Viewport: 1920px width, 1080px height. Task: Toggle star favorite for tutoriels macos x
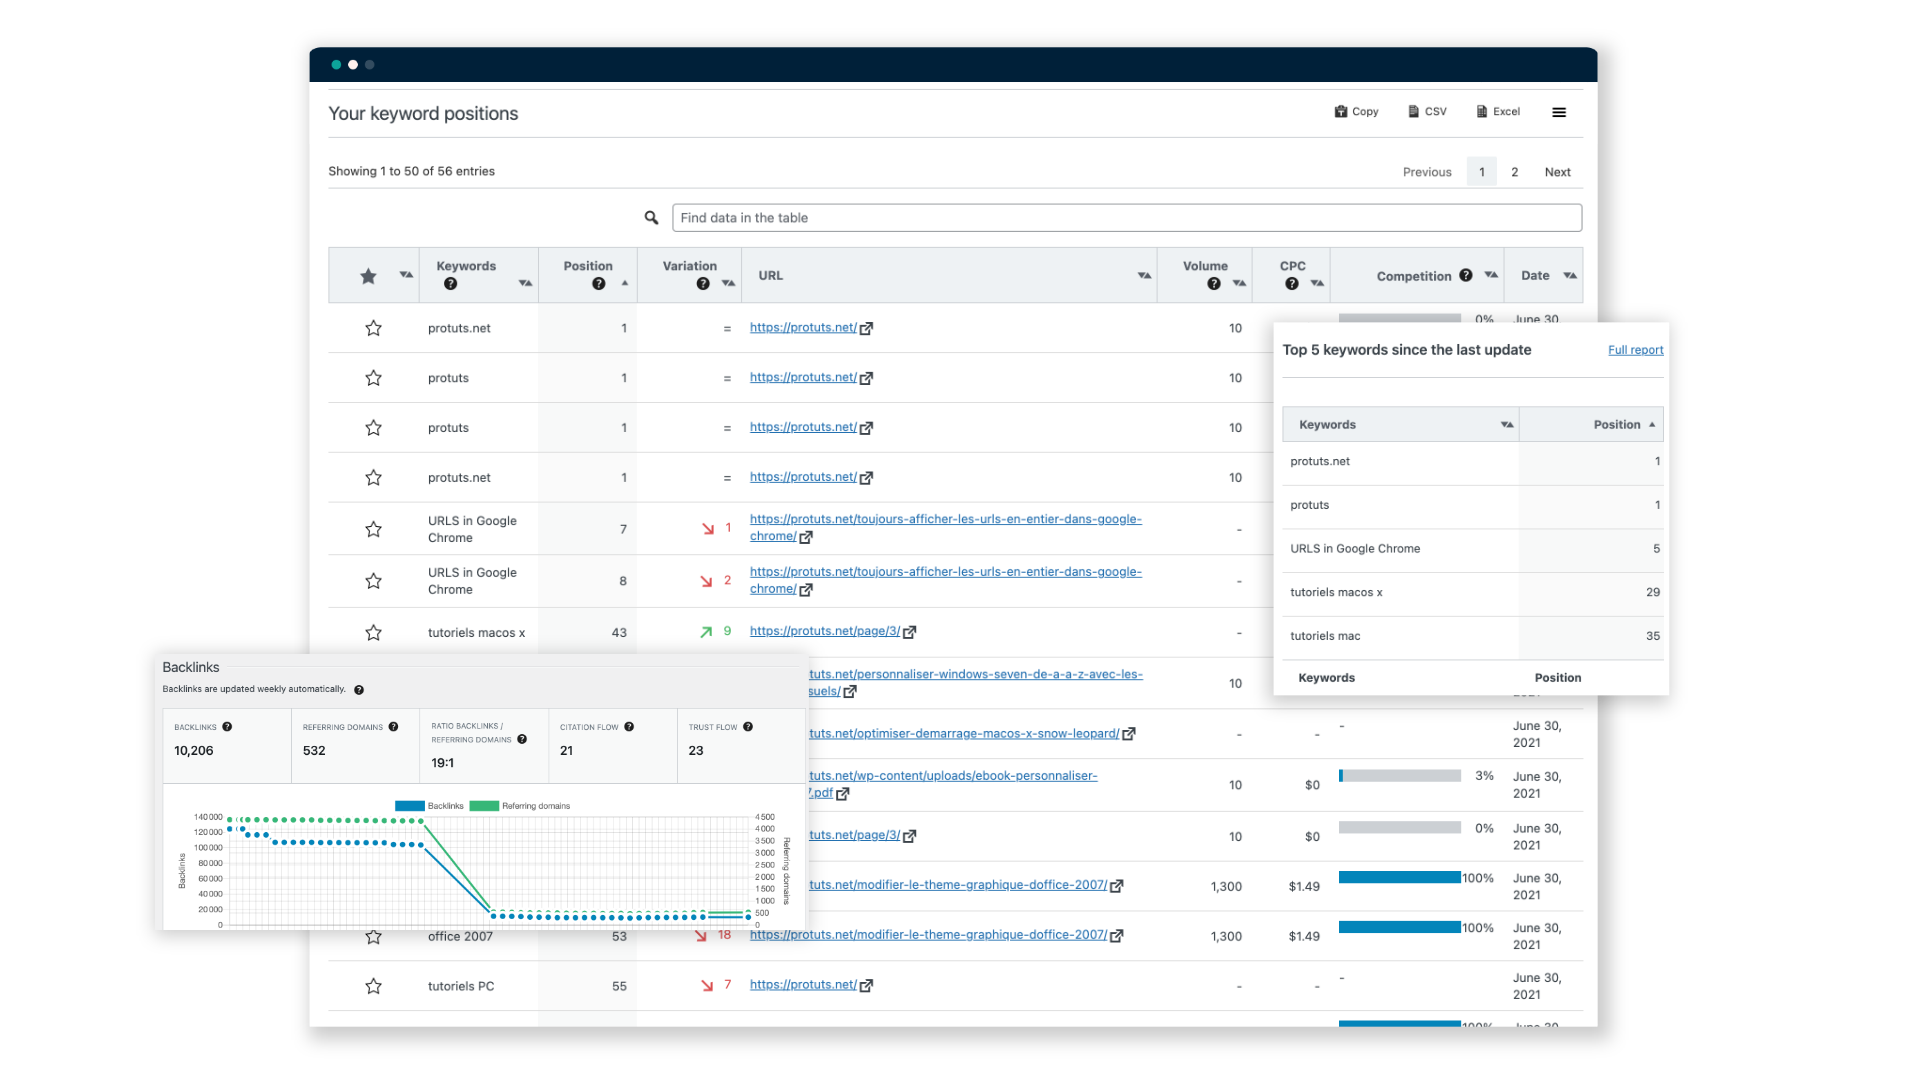[373, 630]
